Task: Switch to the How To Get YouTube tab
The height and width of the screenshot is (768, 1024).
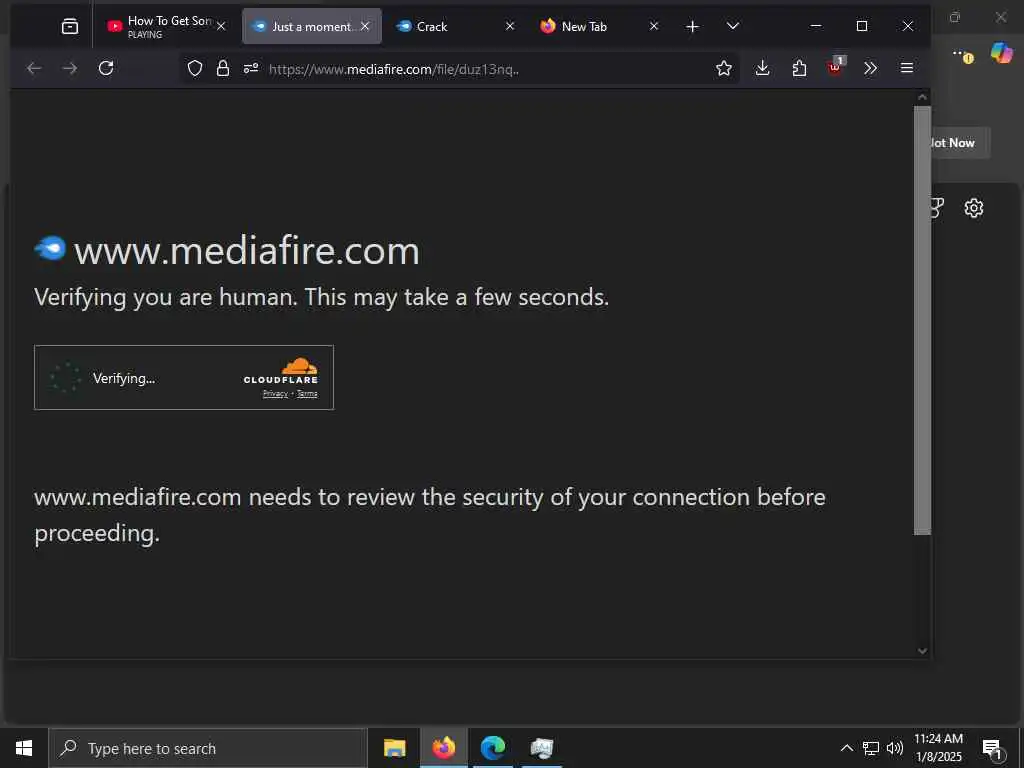Action: click(x=168, y=26)
